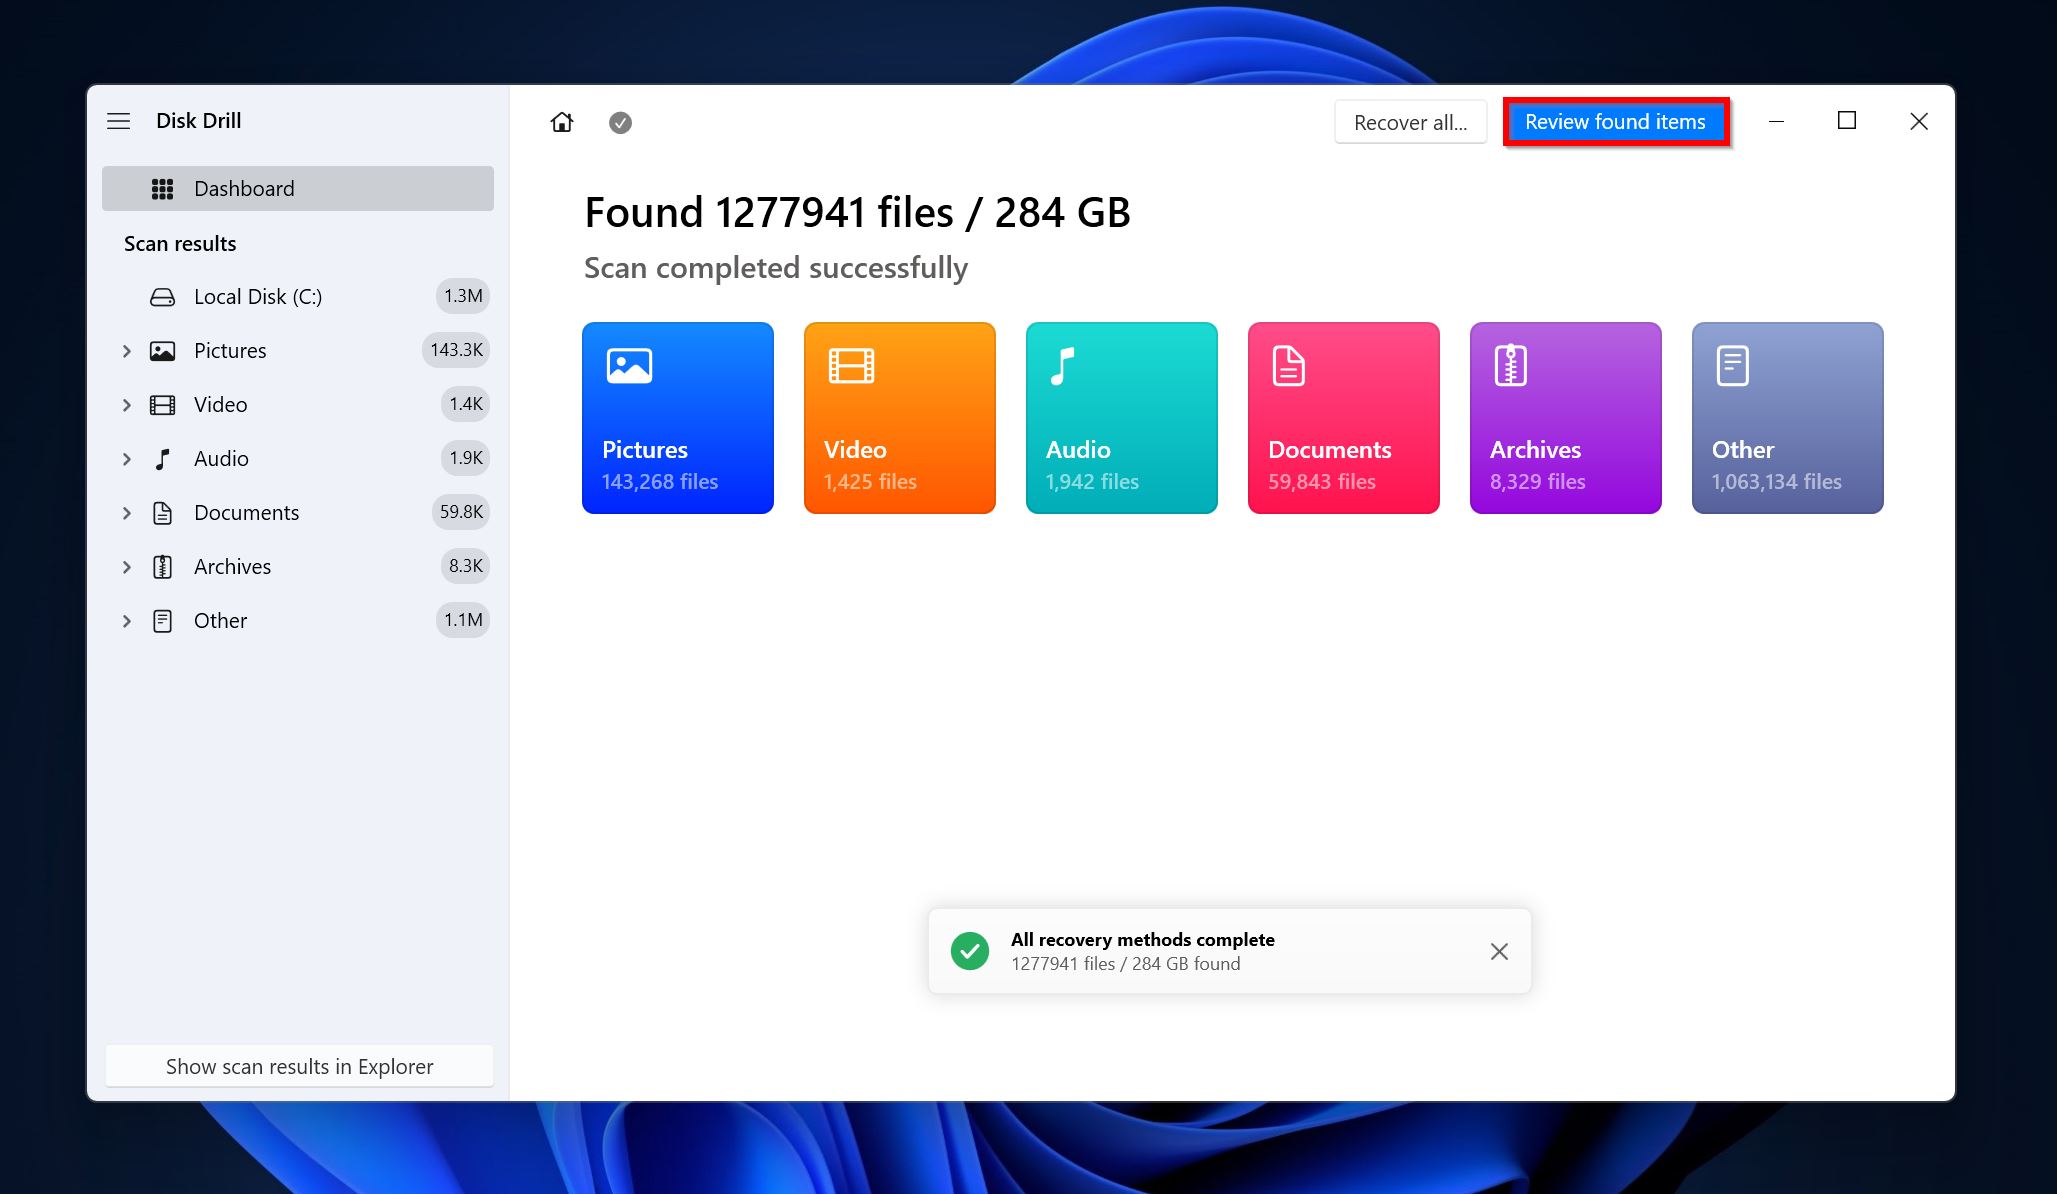Expand the Documents scan results
The image size is (2057, 1194).
[128, 512]
